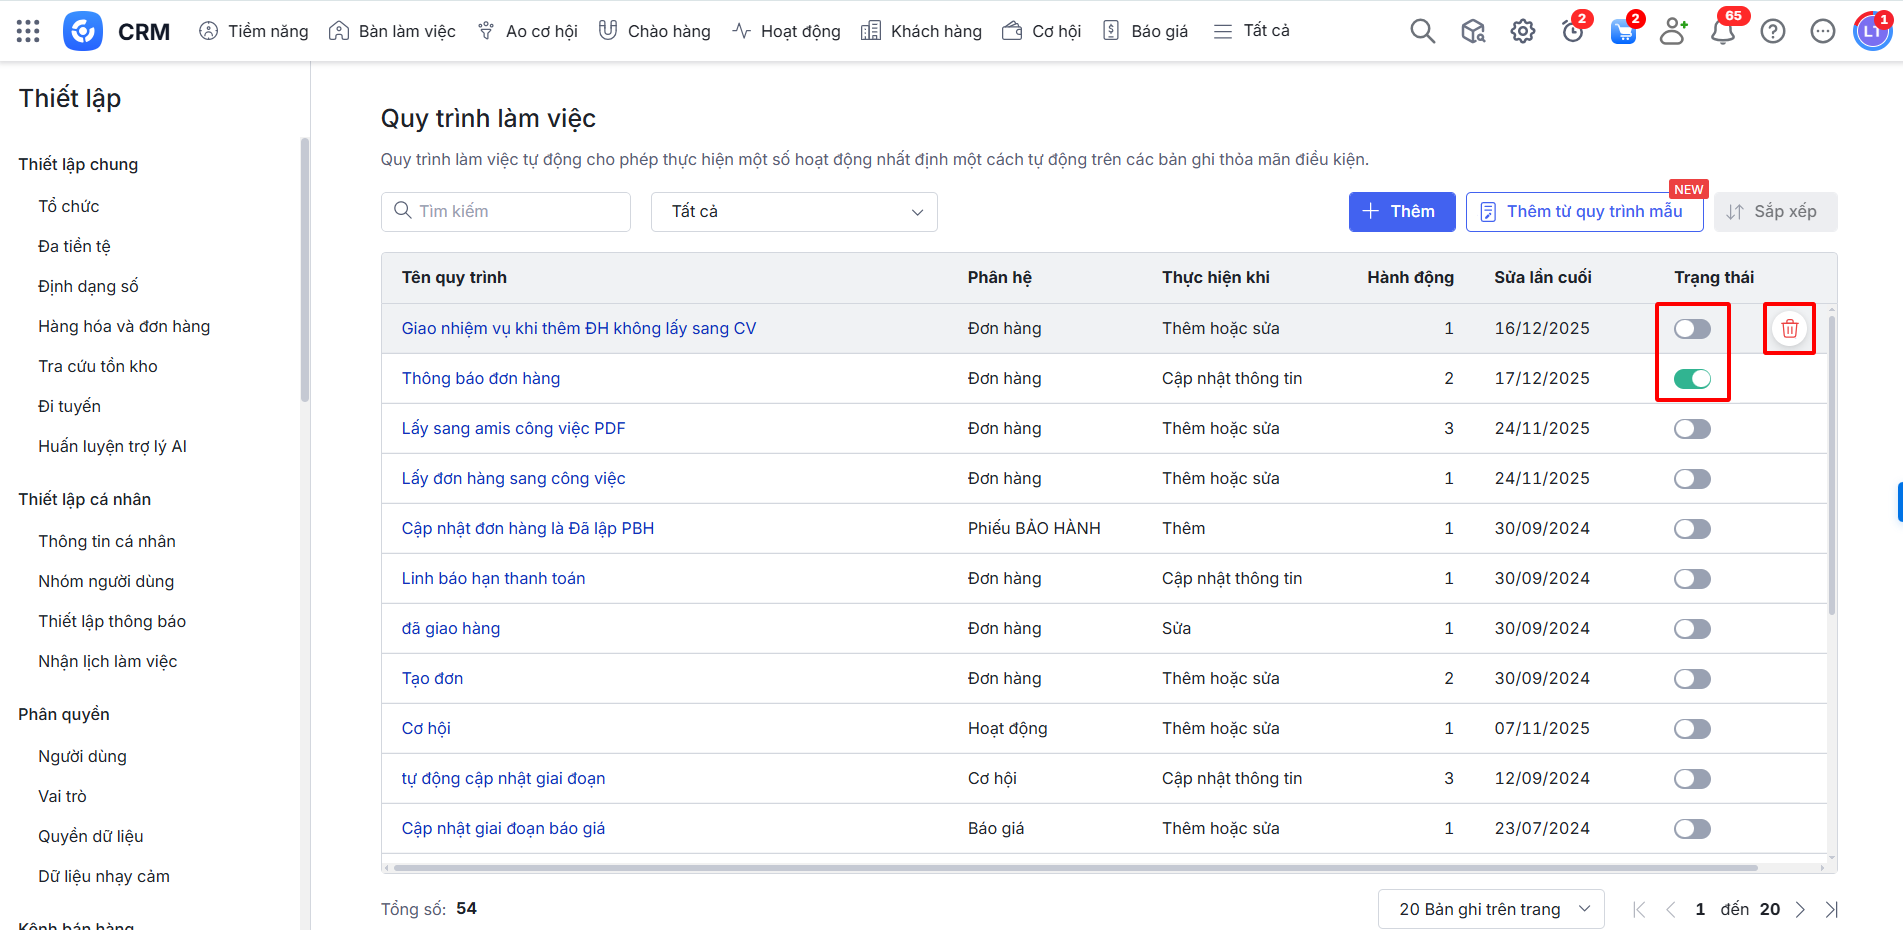Open the Linh báo hạn thanh toán workflow link

(x=493, y=578)
